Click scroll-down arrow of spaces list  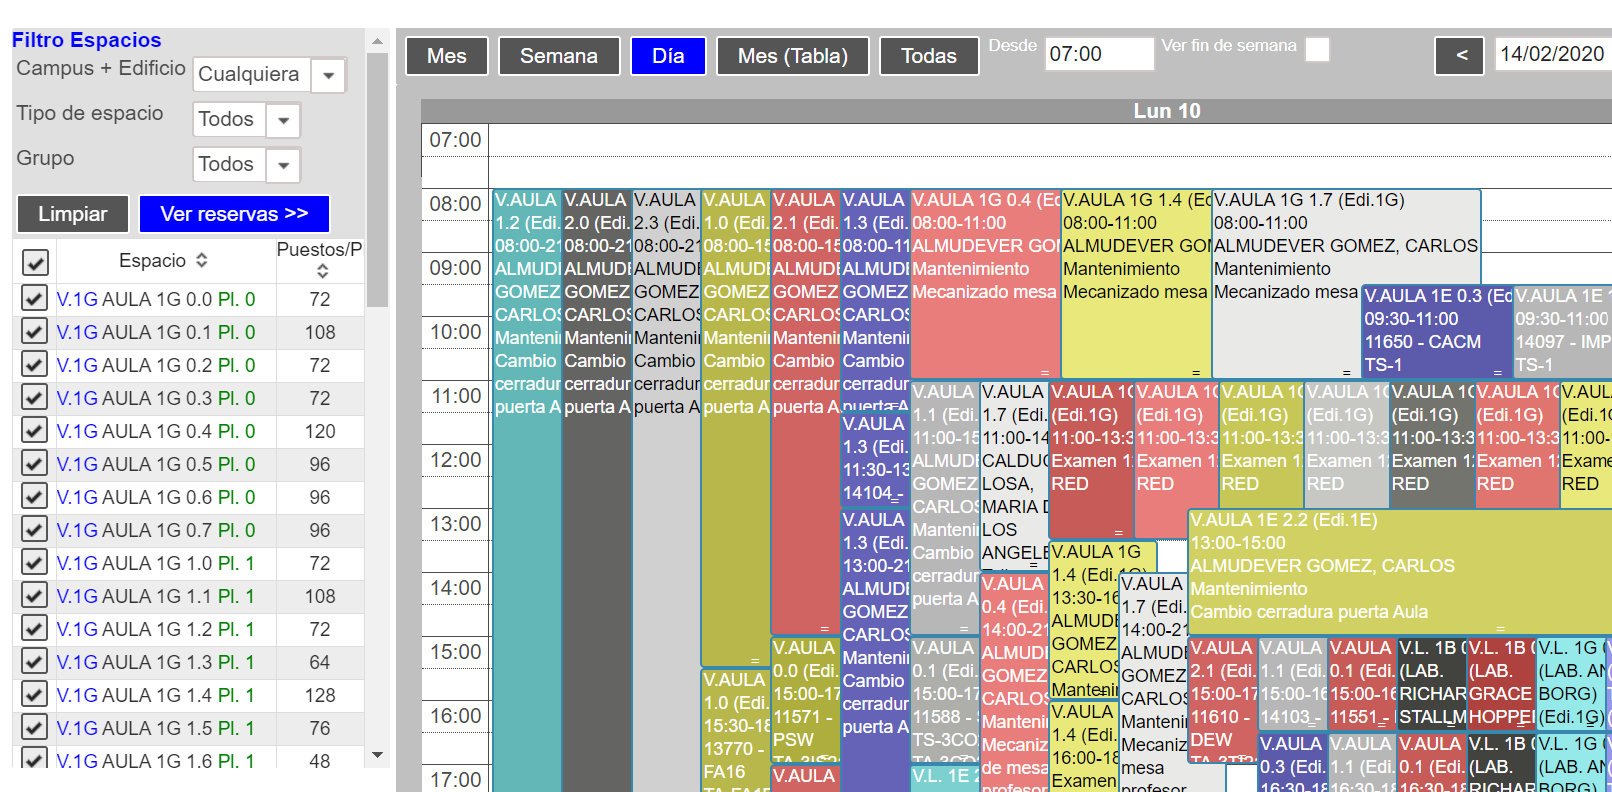click(377, 755)
